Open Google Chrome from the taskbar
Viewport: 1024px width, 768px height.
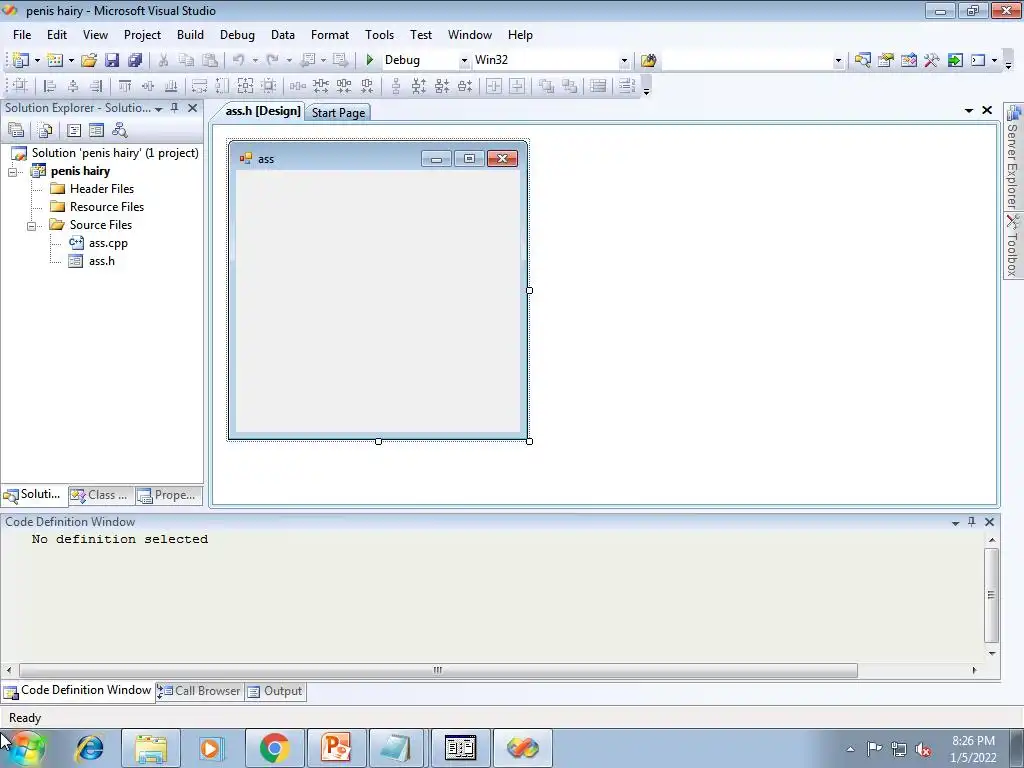(274, 748)
